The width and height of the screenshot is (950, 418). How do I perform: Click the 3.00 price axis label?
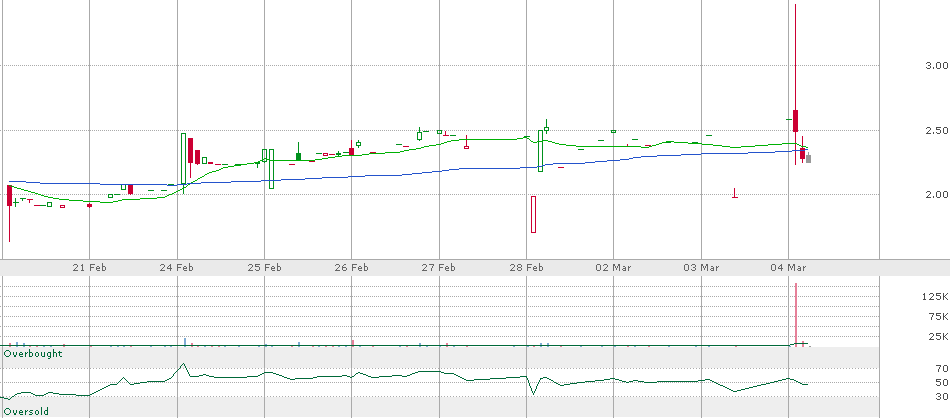(937, 65)
